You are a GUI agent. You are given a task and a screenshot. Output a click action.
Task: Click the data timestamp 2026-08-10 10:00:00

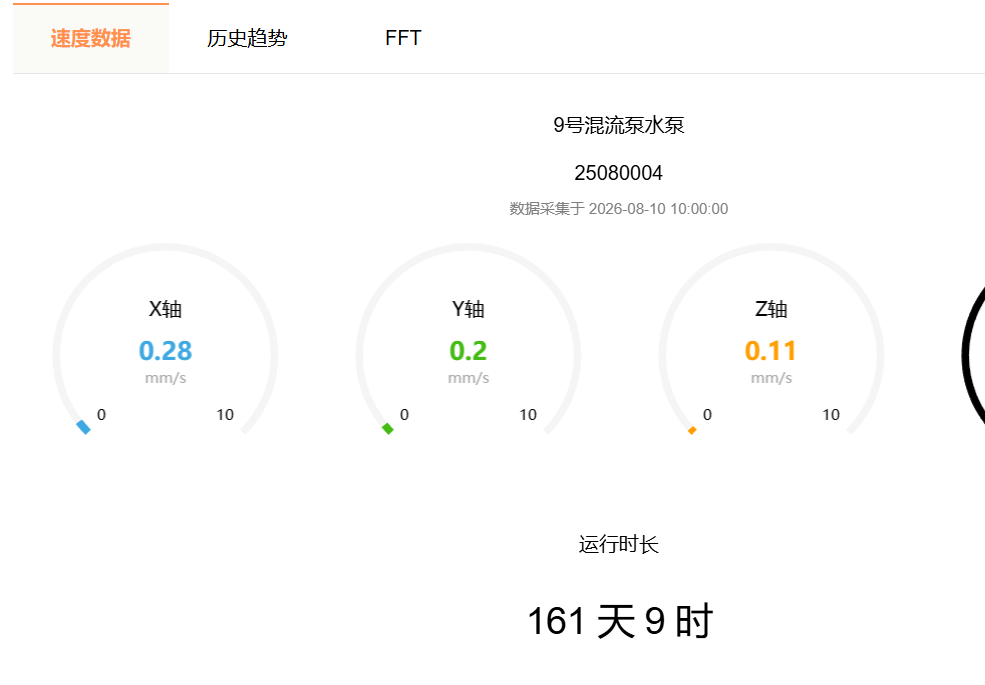(x=658, y=209)
